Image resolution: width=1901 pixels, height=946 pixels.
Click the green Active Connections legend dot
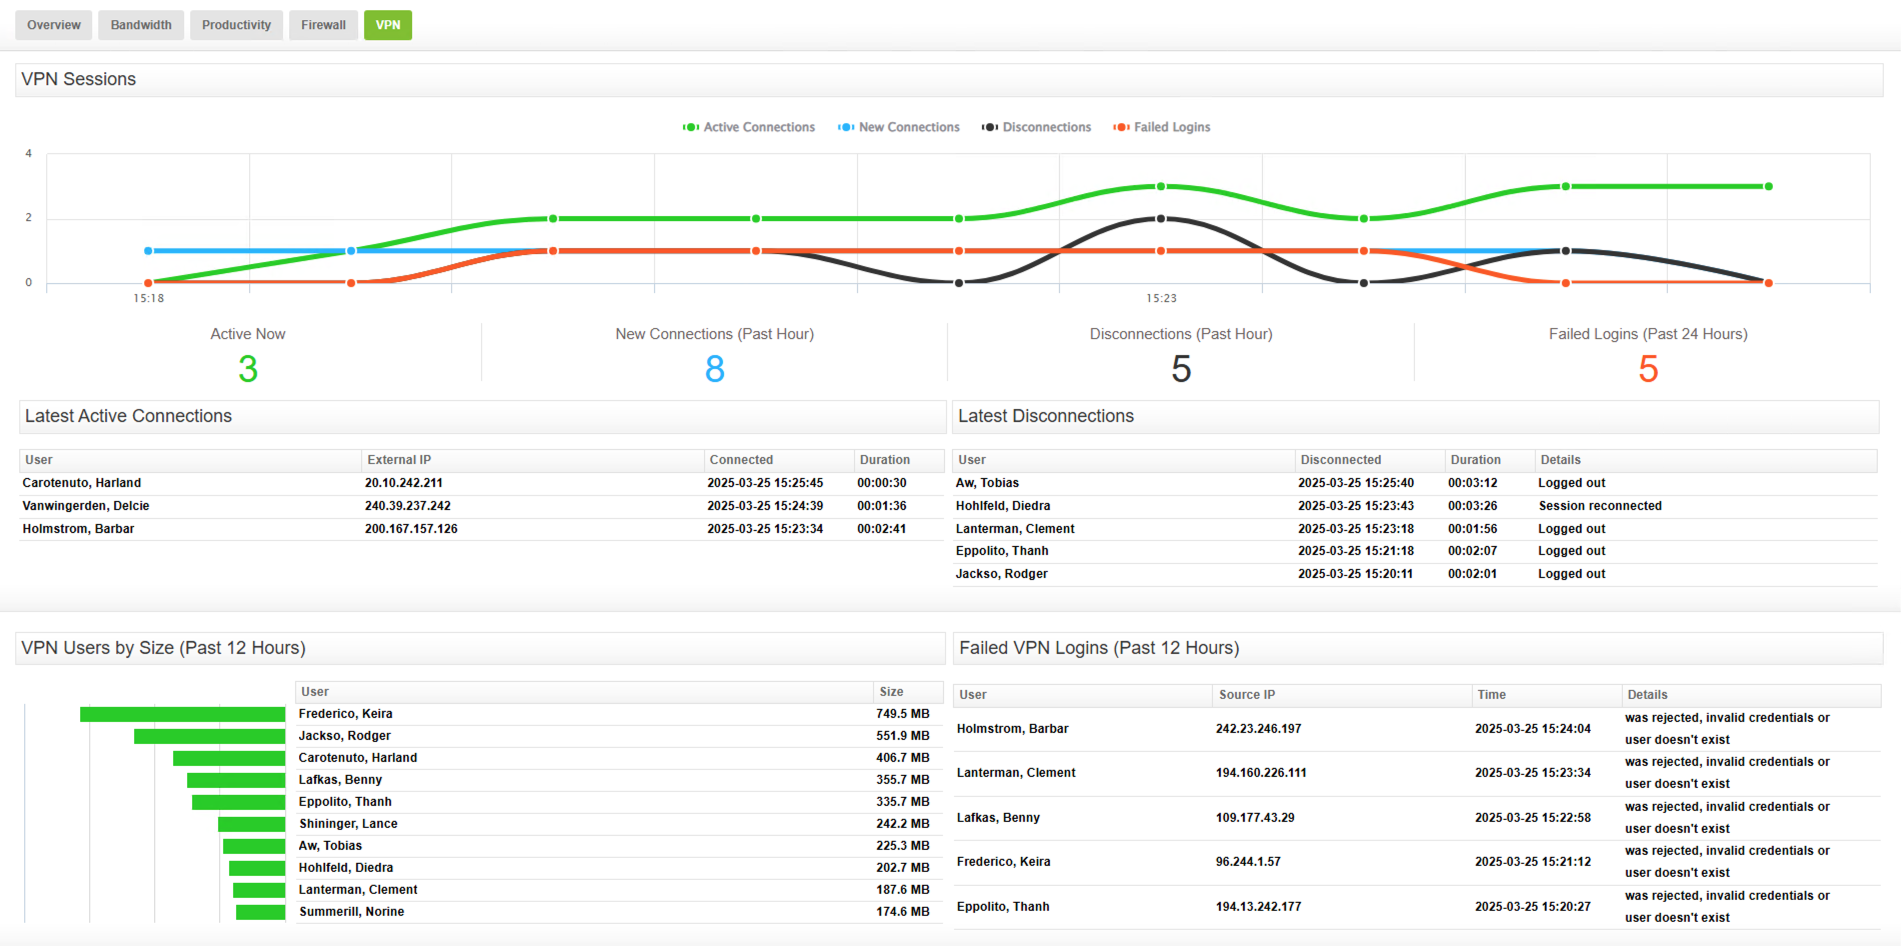[x=688, y=127]
